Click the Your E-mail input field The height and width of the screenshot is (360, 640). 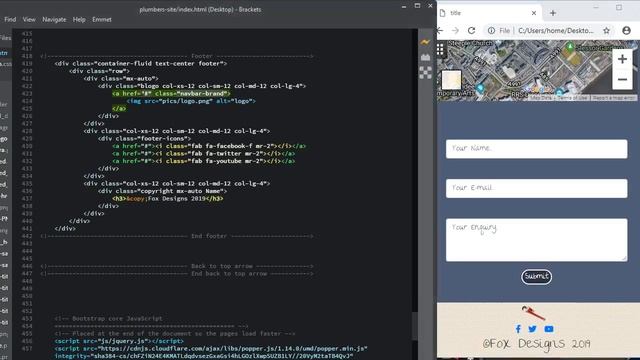click(536, 188)
